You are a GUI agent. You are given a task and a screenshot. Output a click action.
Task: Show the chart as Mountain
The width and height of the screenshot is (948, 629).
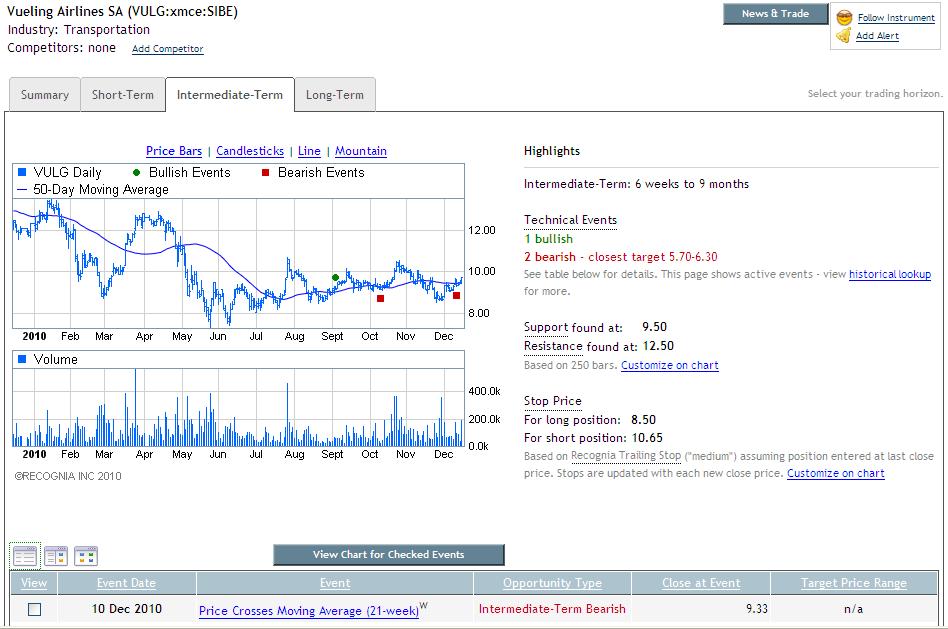point(361,151)
